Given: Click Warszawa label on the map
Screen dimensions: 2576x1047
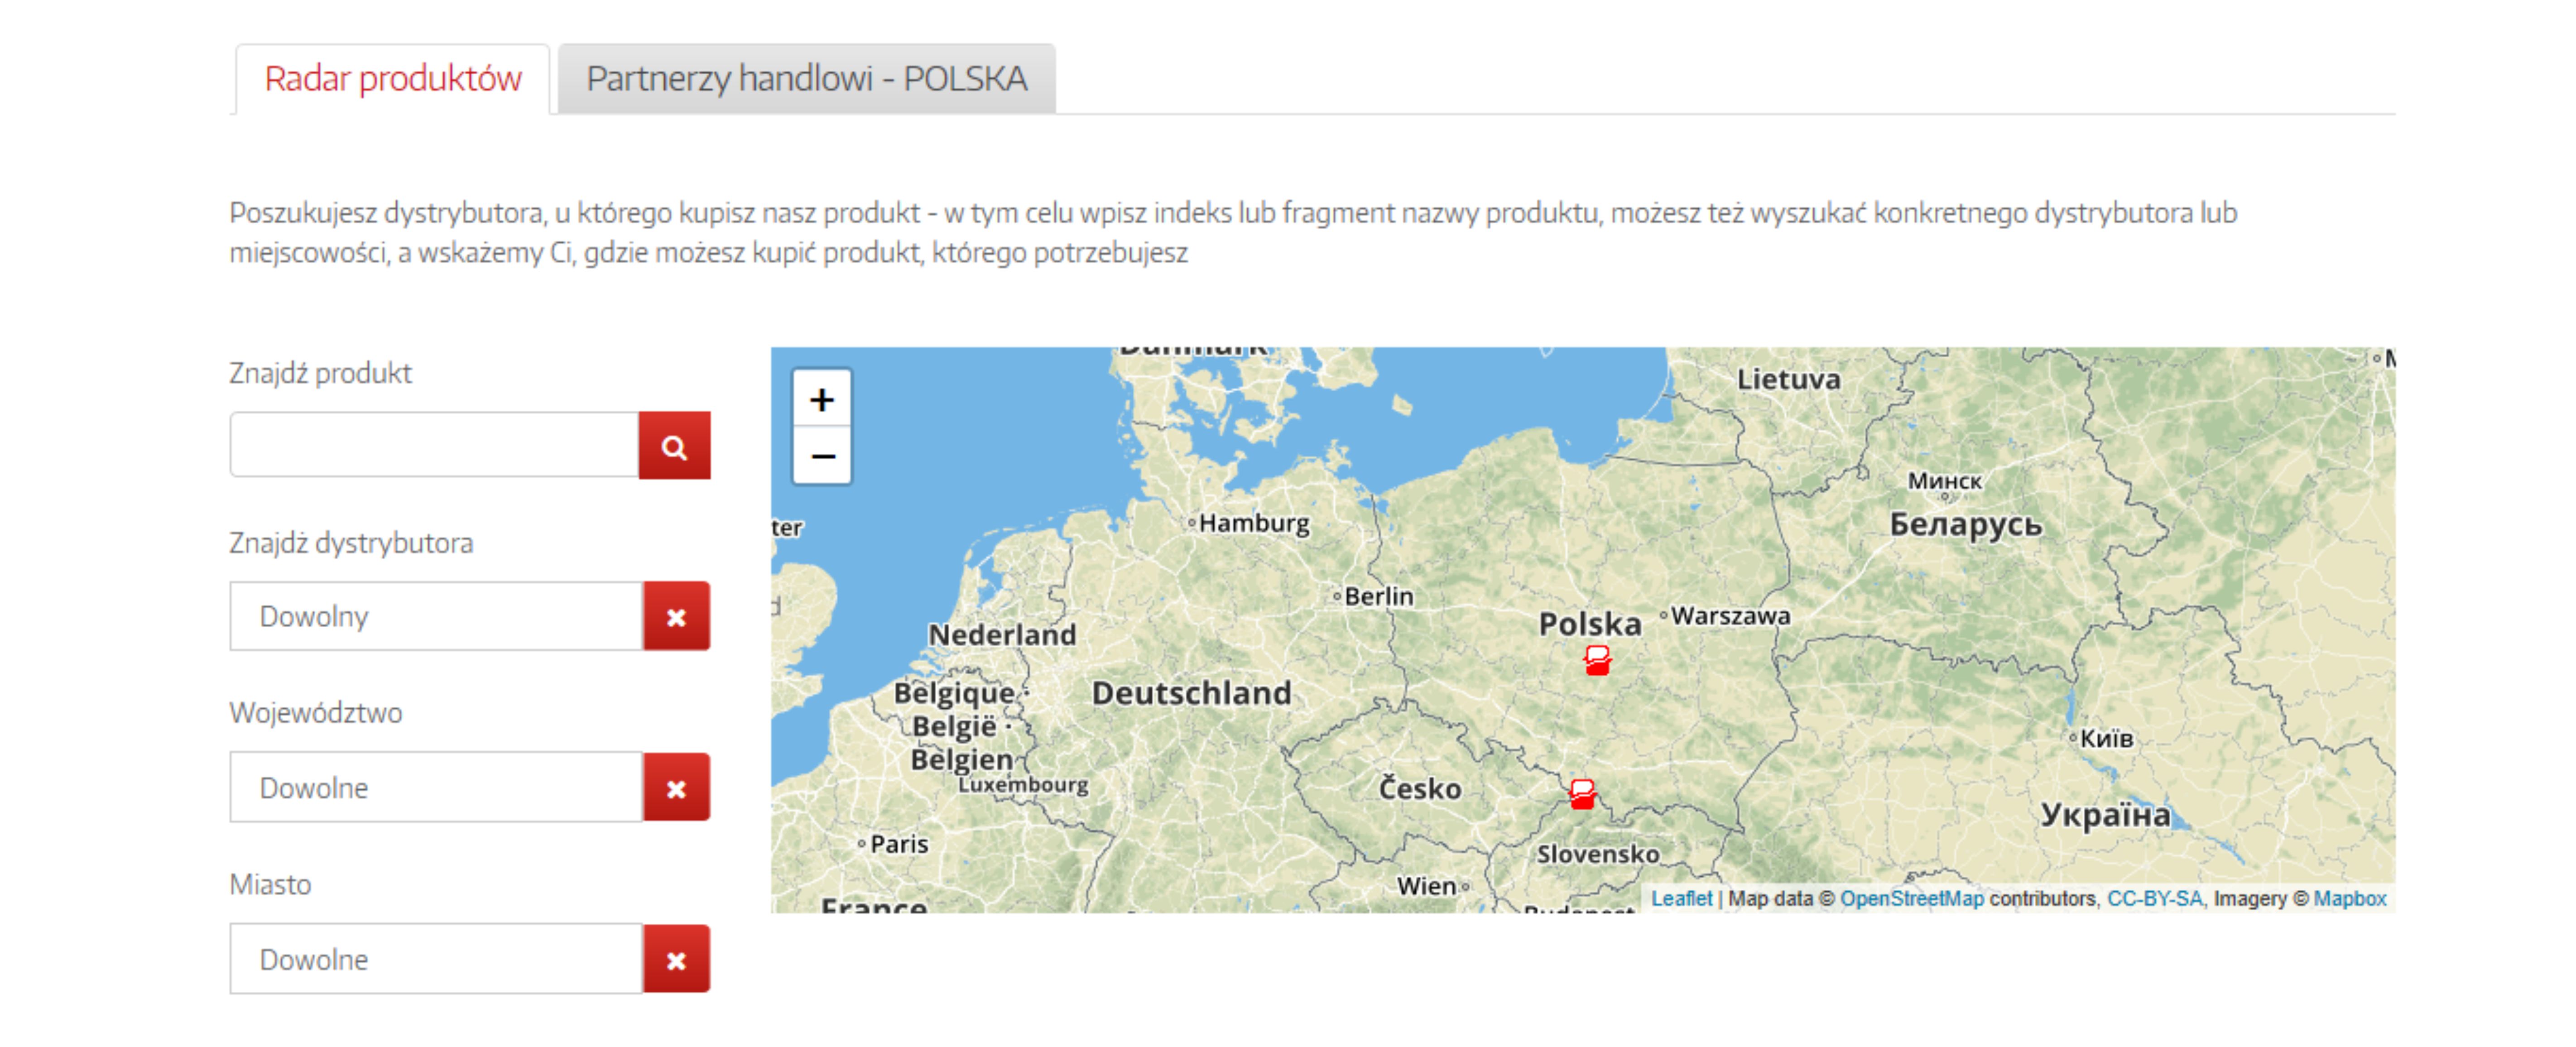Looking at the screenshot, I should coord(1730,616).
